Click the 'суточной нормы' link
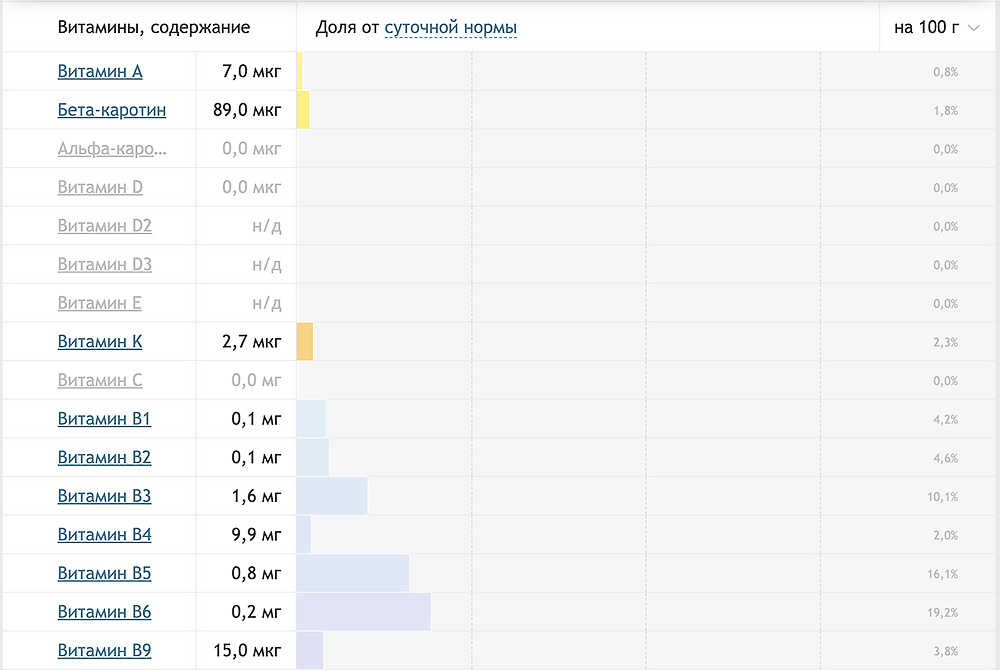Image resolution: width=1000 pixels, height=670 pixels. [450, 28]
